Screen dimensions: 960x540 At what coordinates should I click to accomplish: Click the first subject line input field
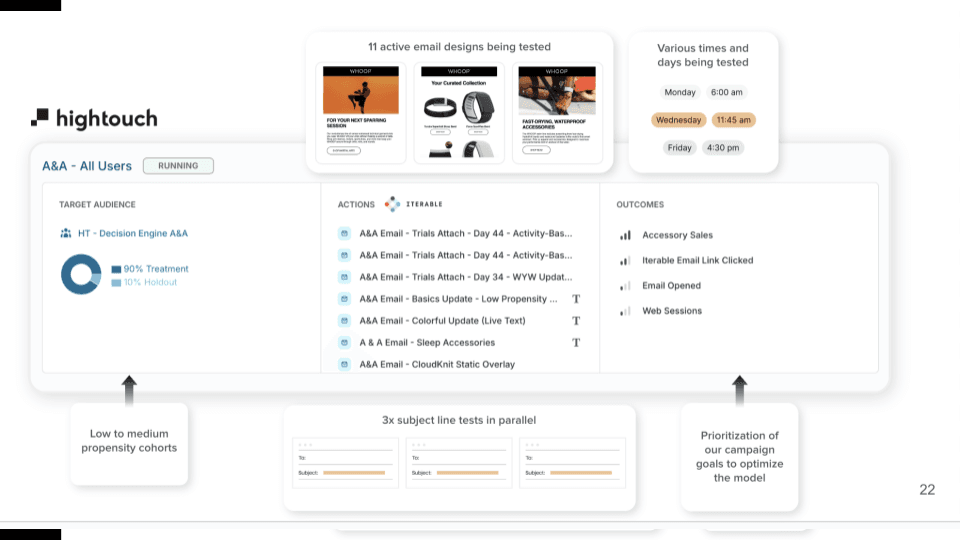pos(354,472)
